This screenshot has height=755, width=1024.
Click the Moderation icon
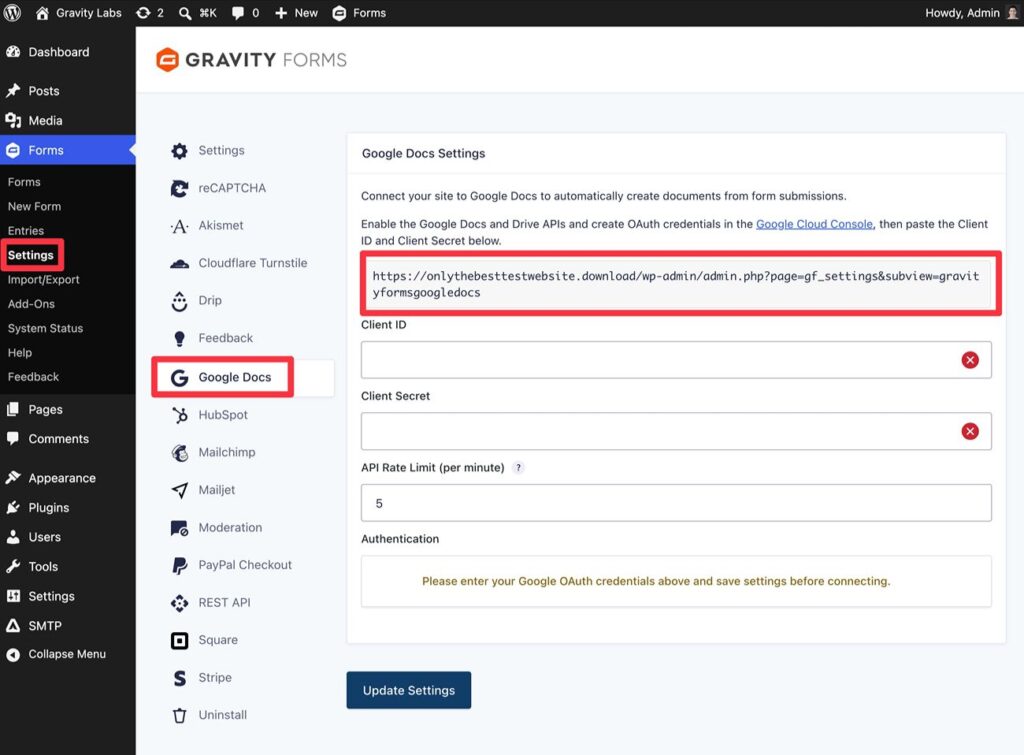click(179, 528)
